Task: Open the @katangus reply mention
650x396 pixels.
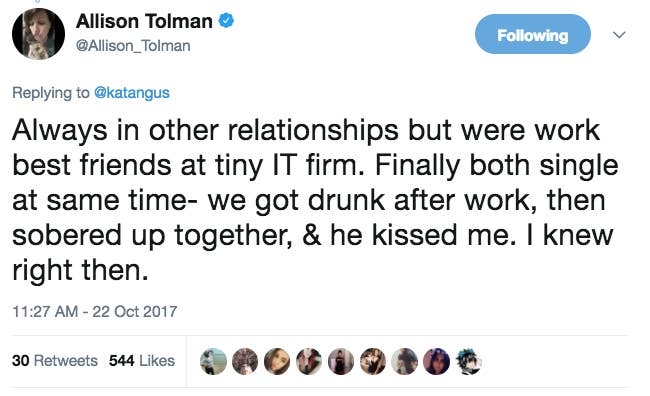Action: 132,92
